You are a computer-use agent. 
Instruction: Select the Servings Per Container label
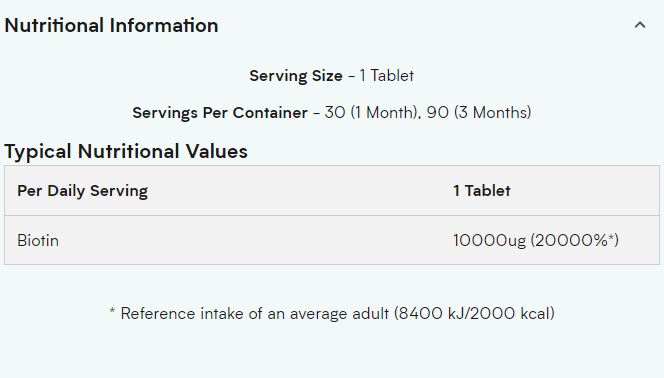[220, 113]
